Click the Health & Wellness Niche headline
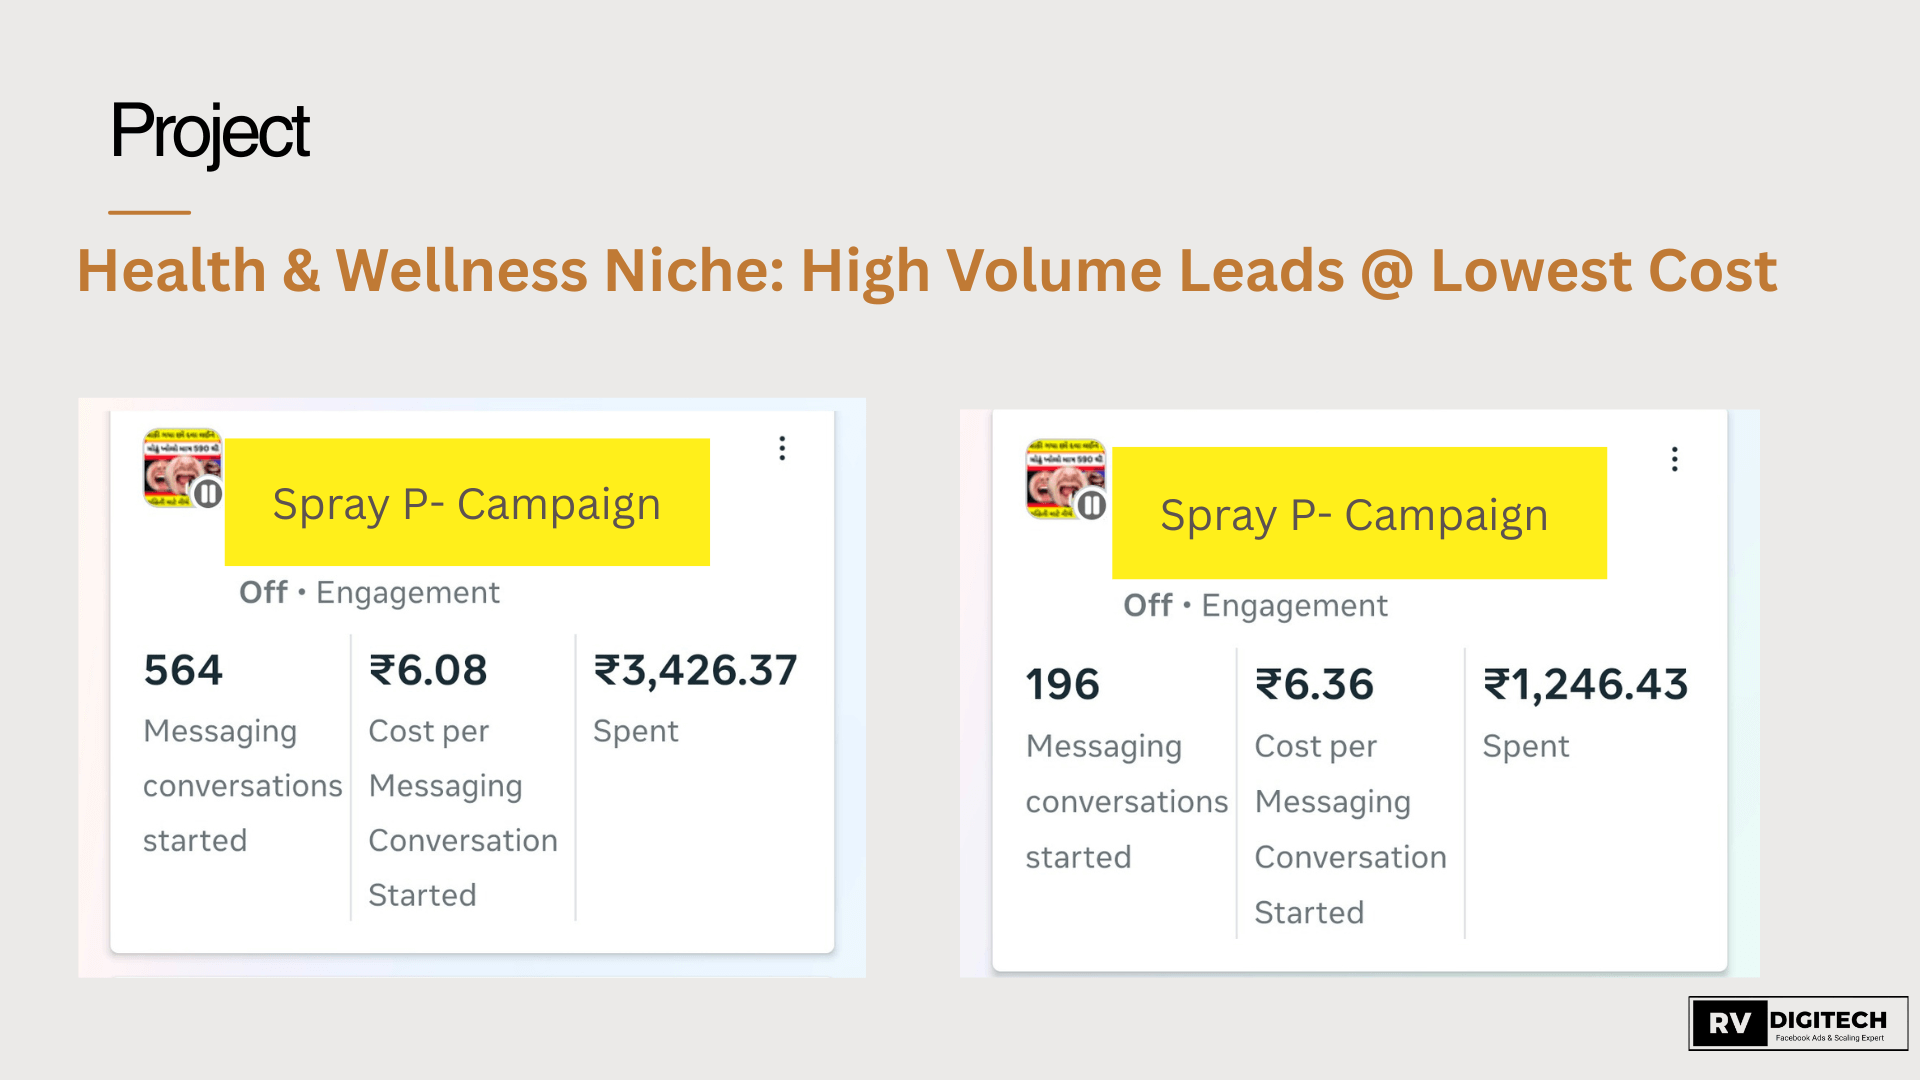Viewport: 1920px width, 1080px height. pyautogui.click(x=927, y=271)
